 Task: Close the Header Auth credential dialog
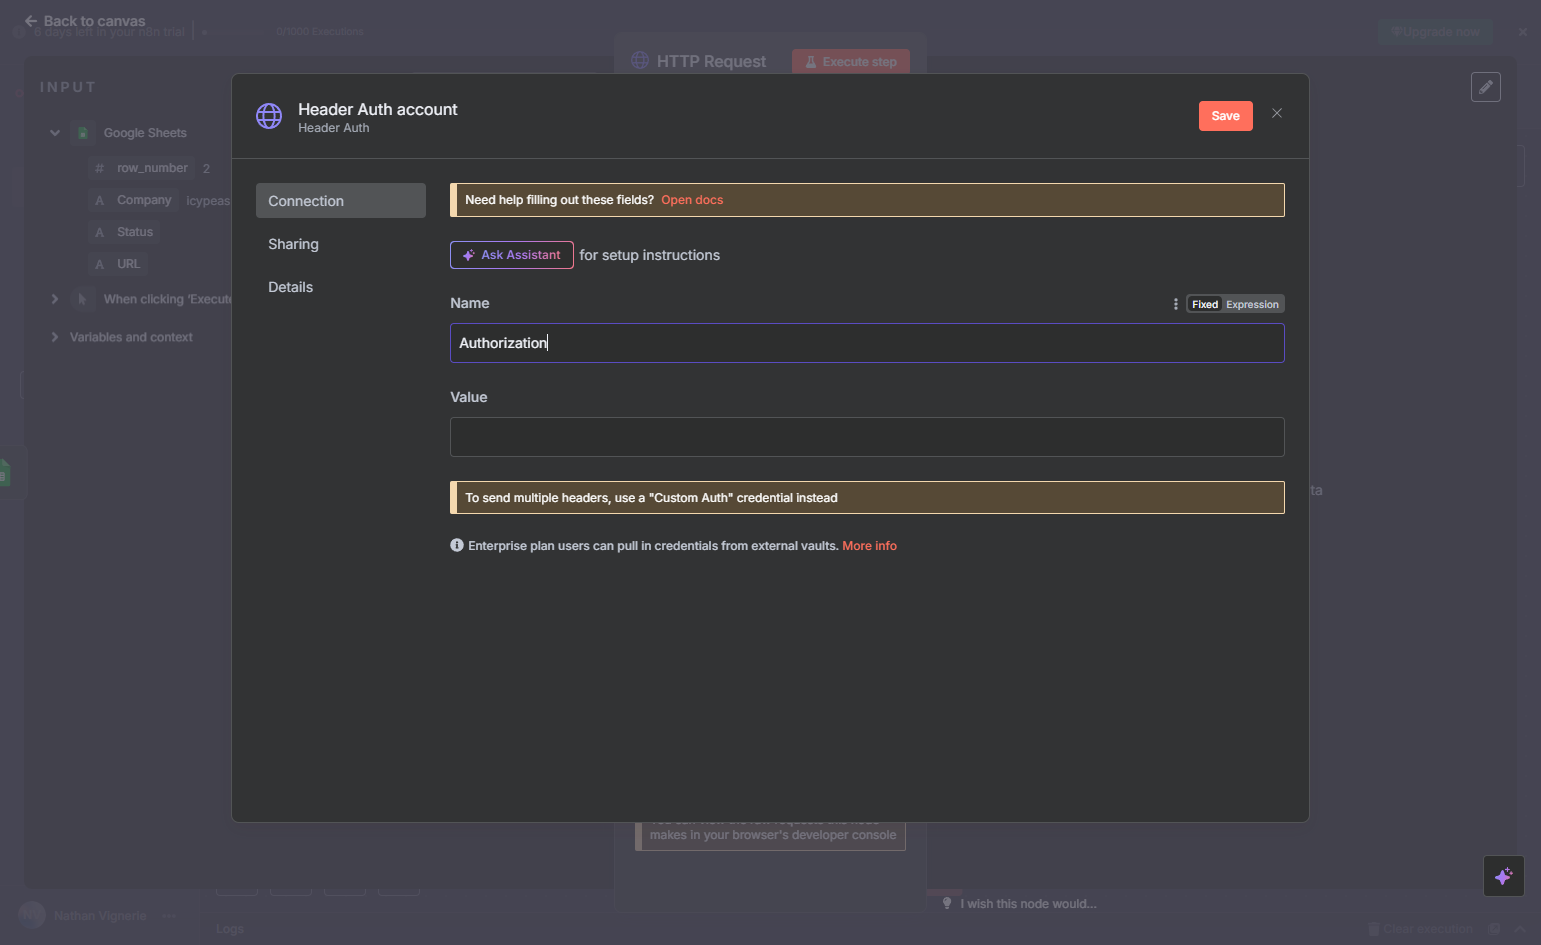point(1277,113)
